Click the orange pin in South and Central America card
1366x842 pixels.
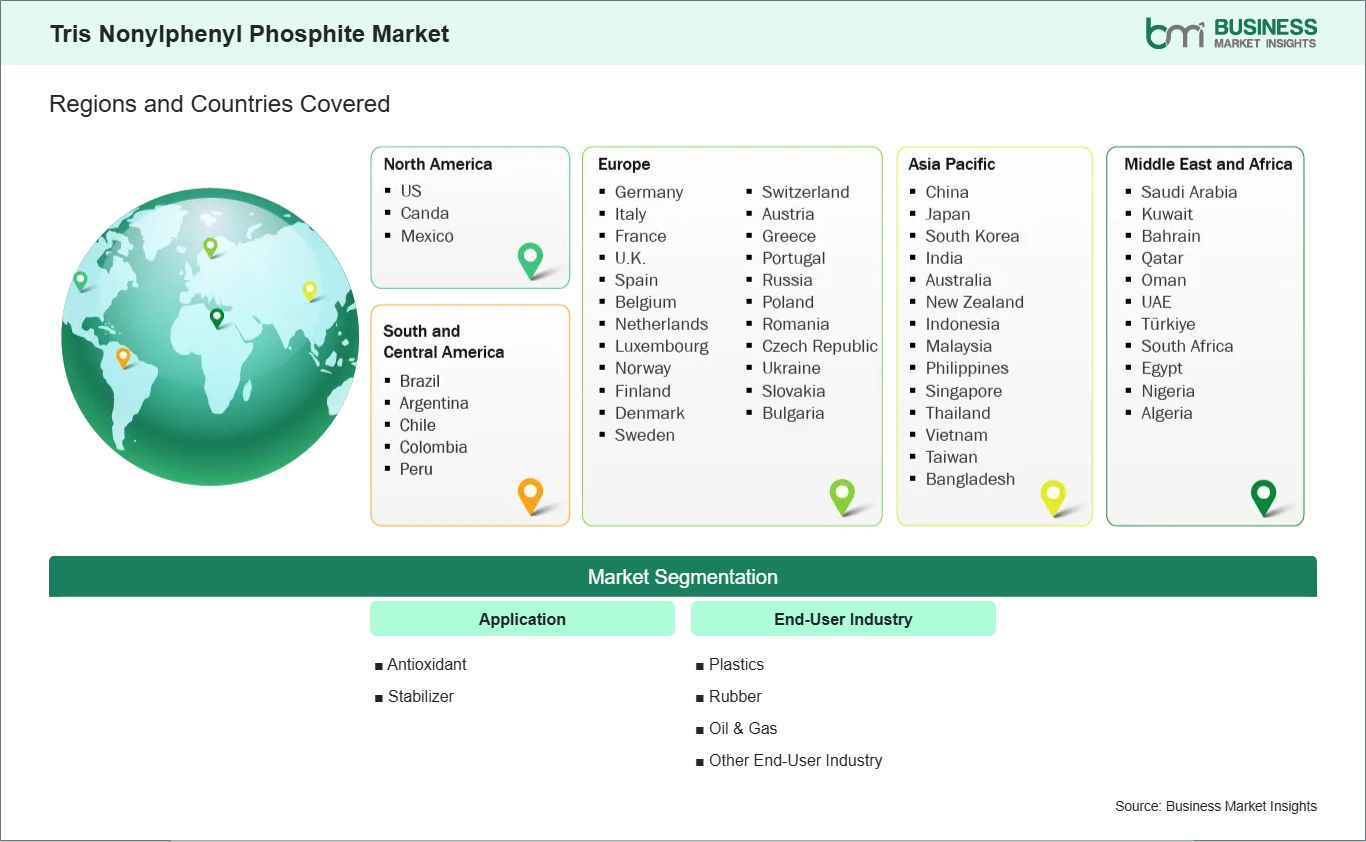(530, 496)
